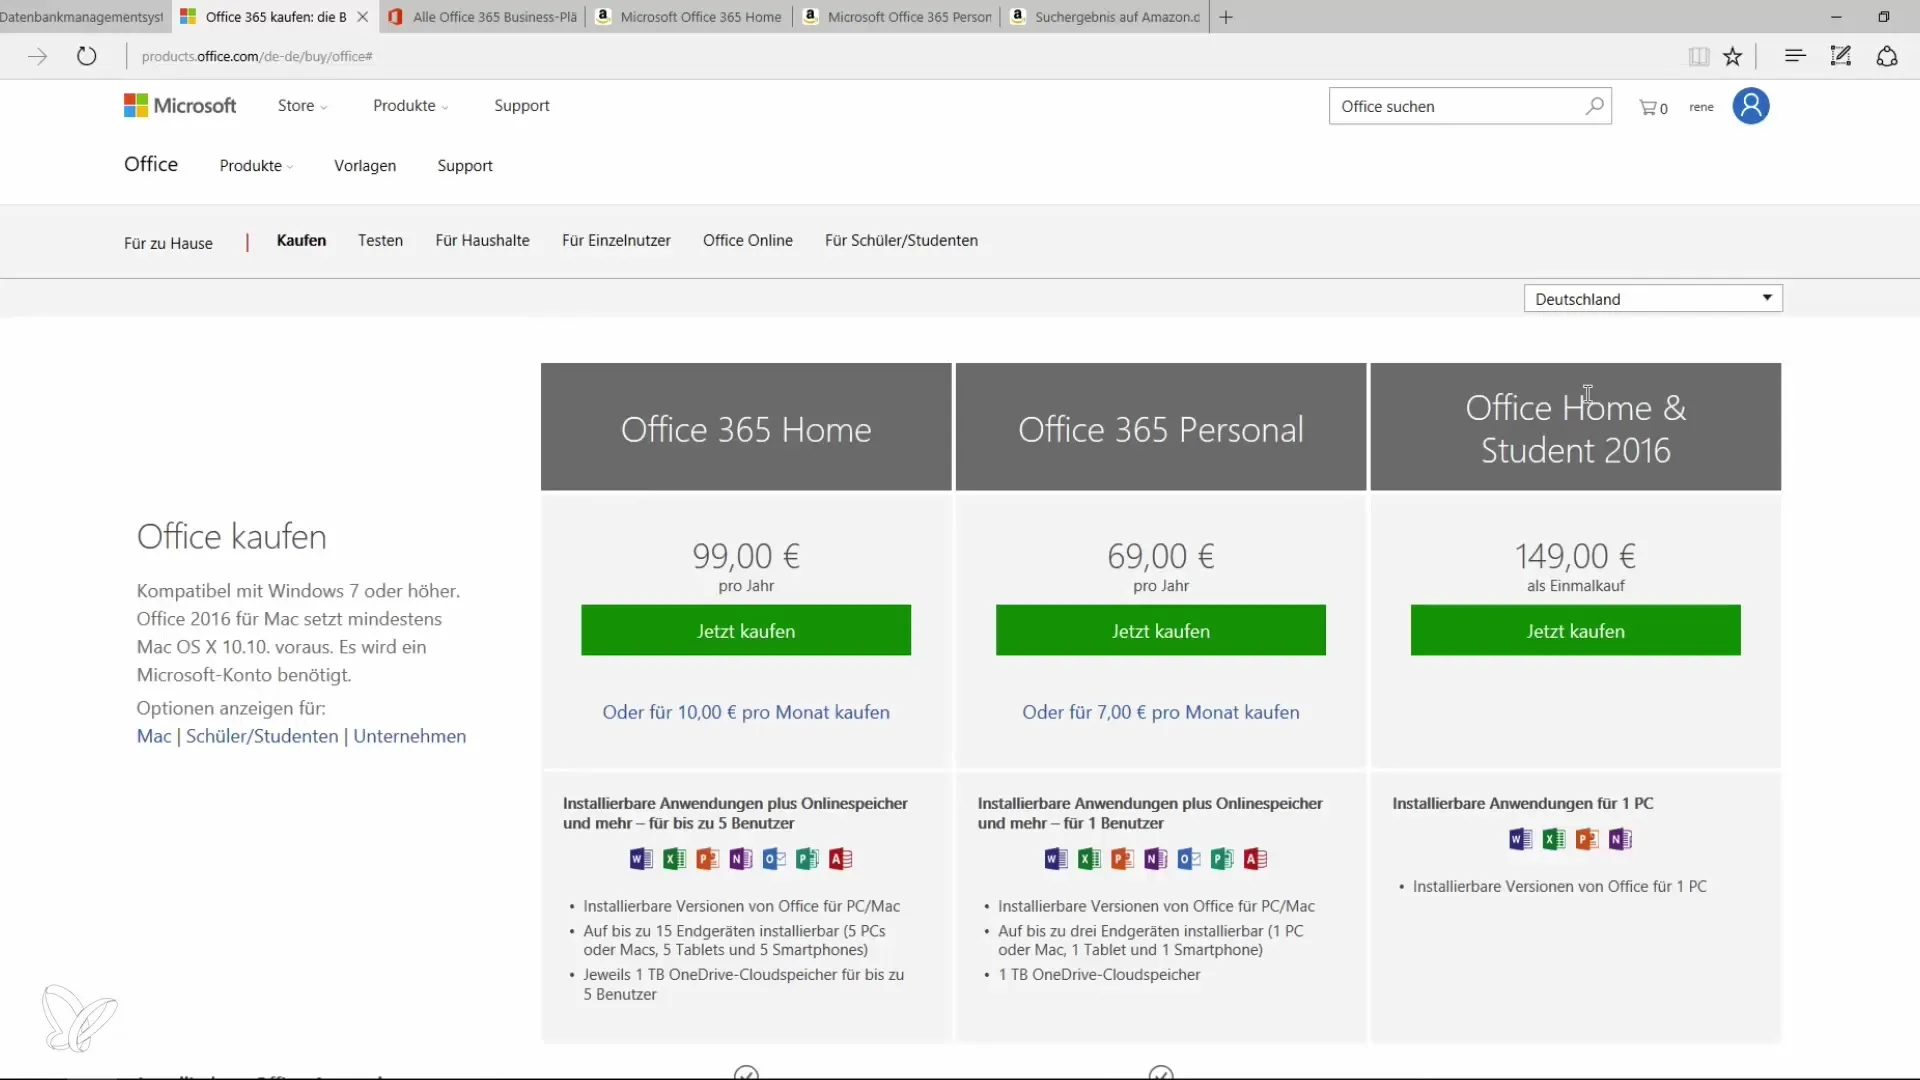
Task: Click the share/notifications icon in toolbar
Action: coord(1887,56)
